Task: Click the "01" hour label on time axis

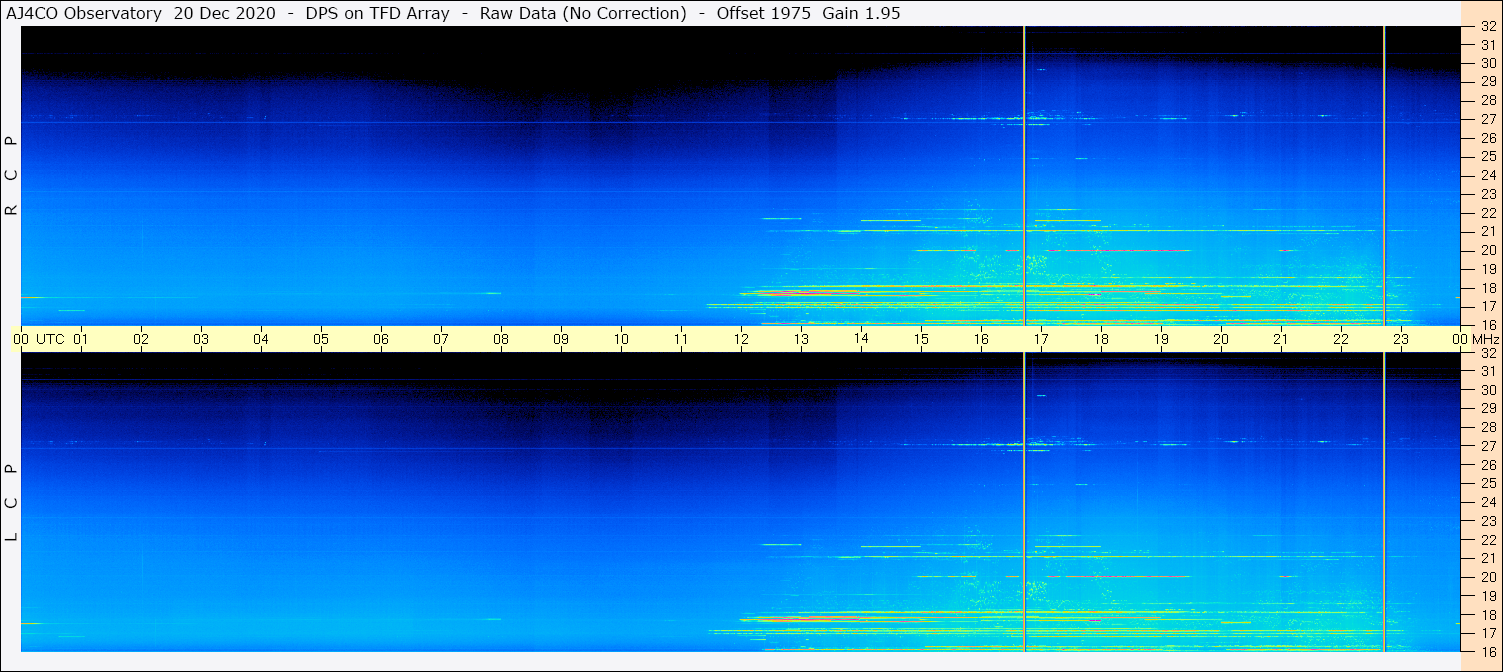Action: (81, 339)
